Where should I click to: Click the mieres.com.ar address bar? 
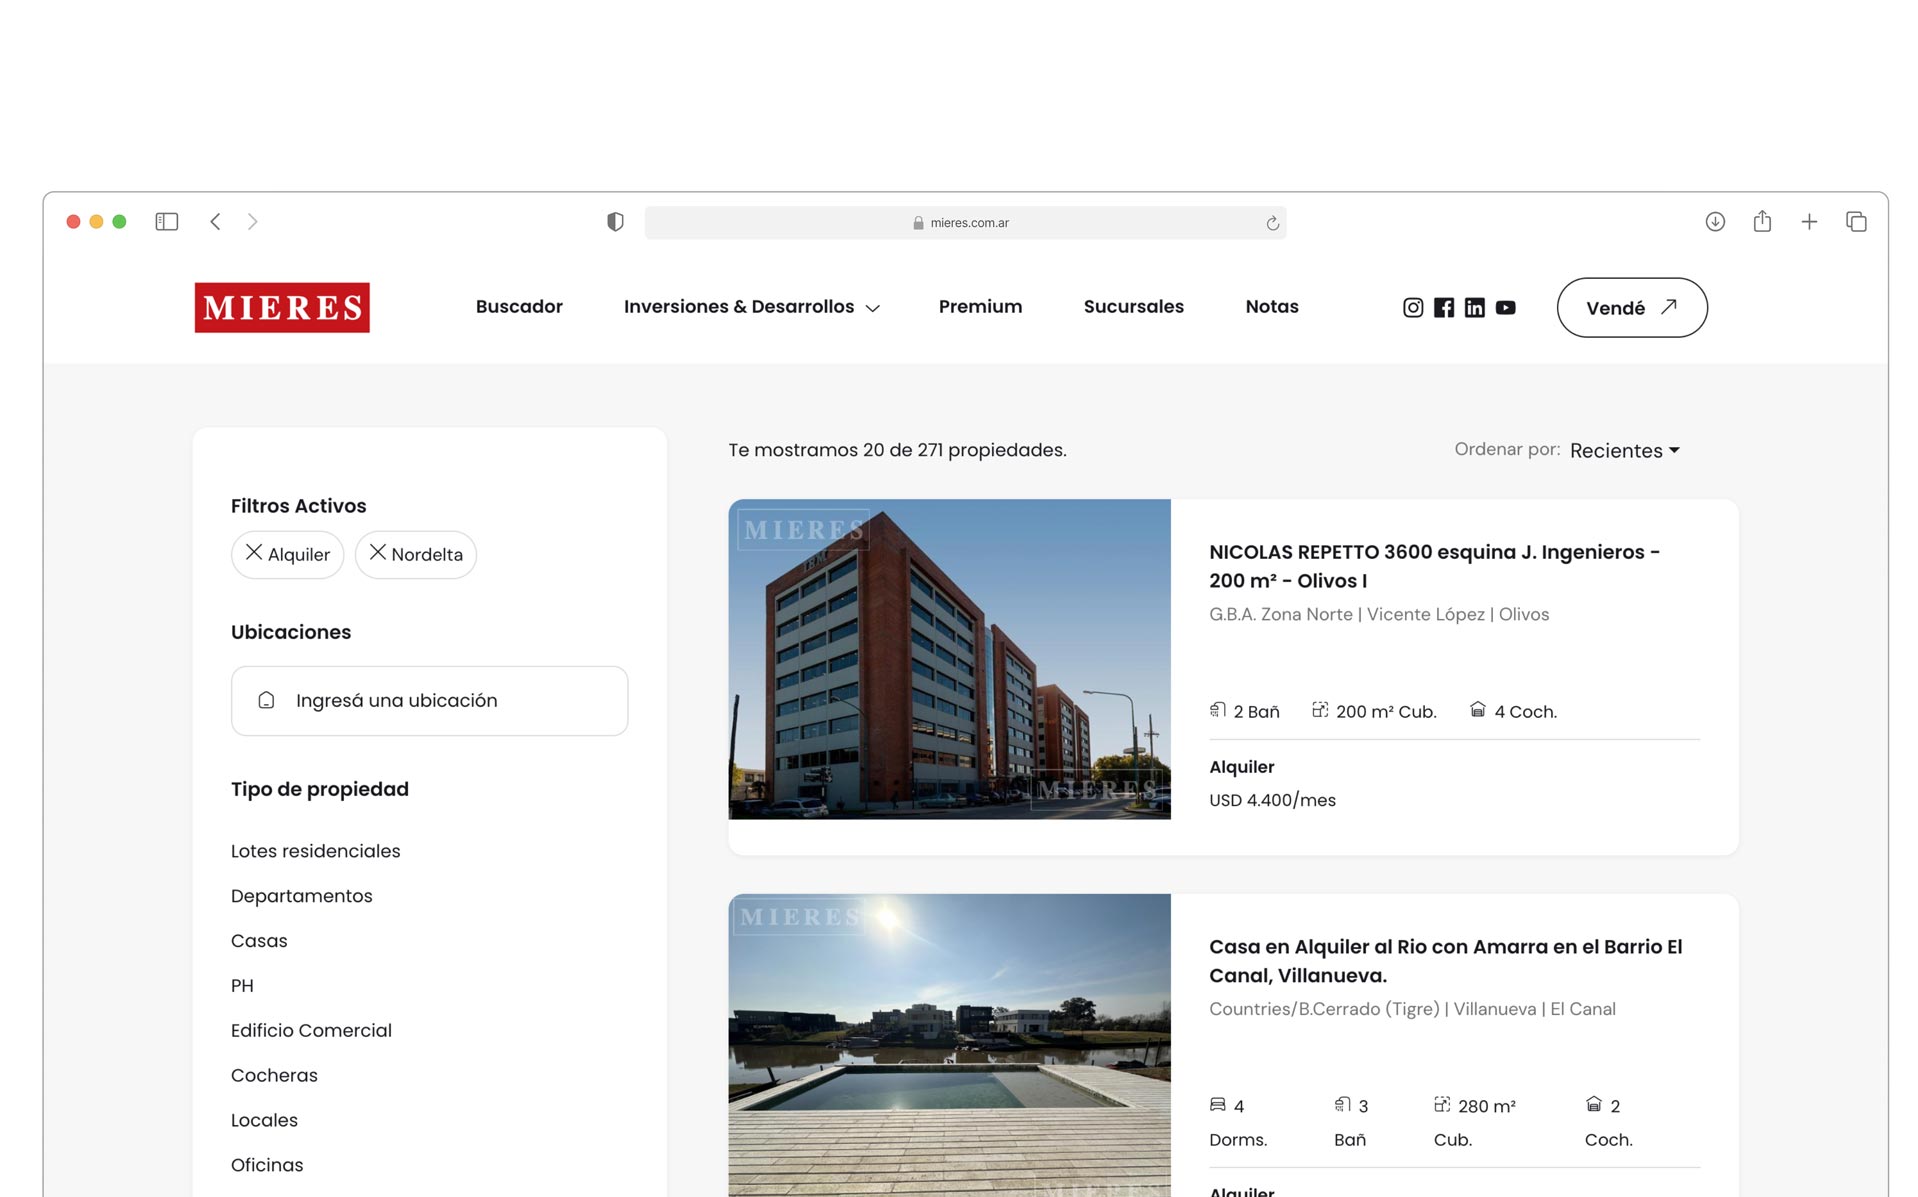(x=965, y=223)
